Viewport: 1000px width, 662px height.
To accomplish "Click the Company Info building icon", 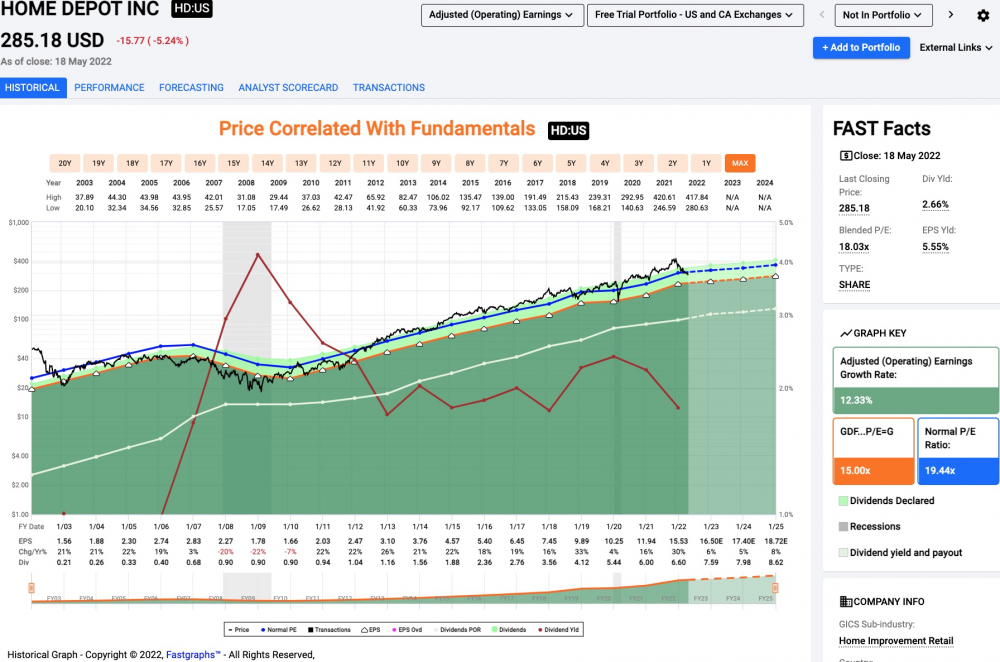I will coord(846,601).
